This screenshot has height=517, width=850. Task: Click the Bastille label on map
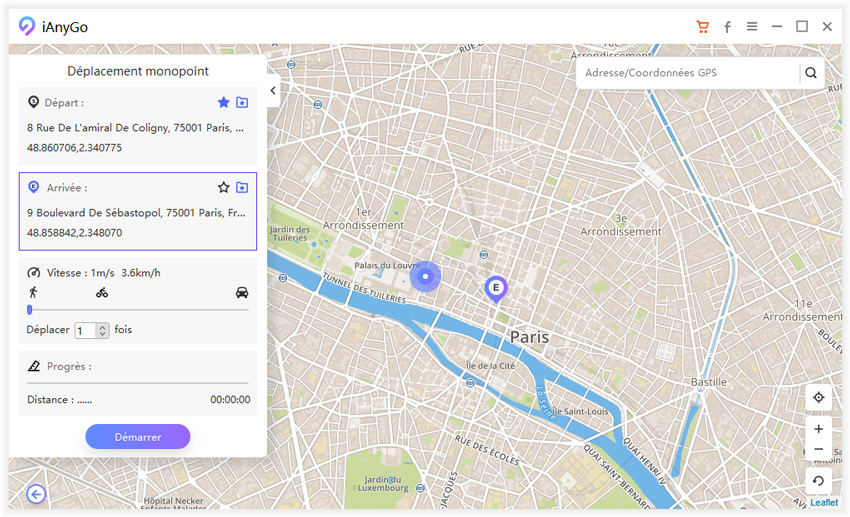coord(709,382)
